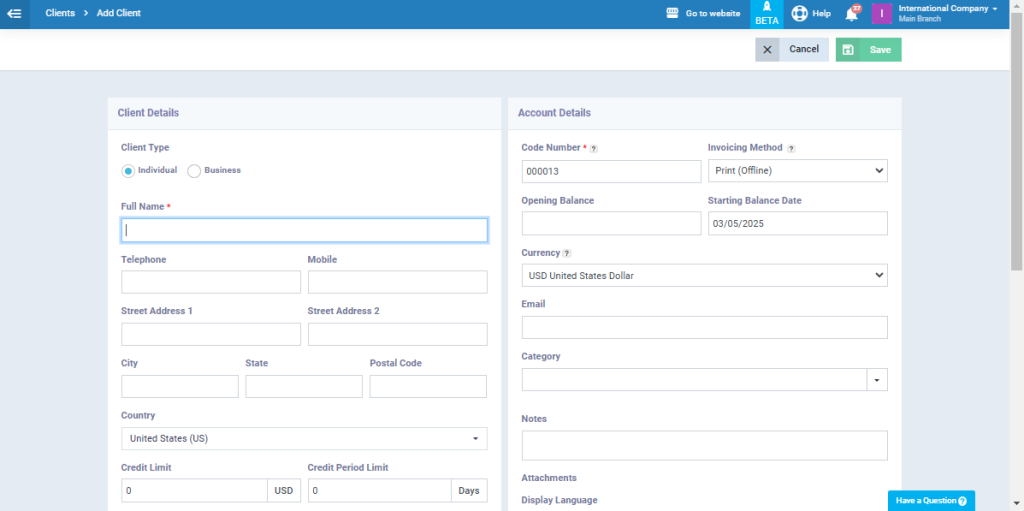The image size is (1024, 511).
Task: Open the notifications bell
Action: click(x=852, y=14)
